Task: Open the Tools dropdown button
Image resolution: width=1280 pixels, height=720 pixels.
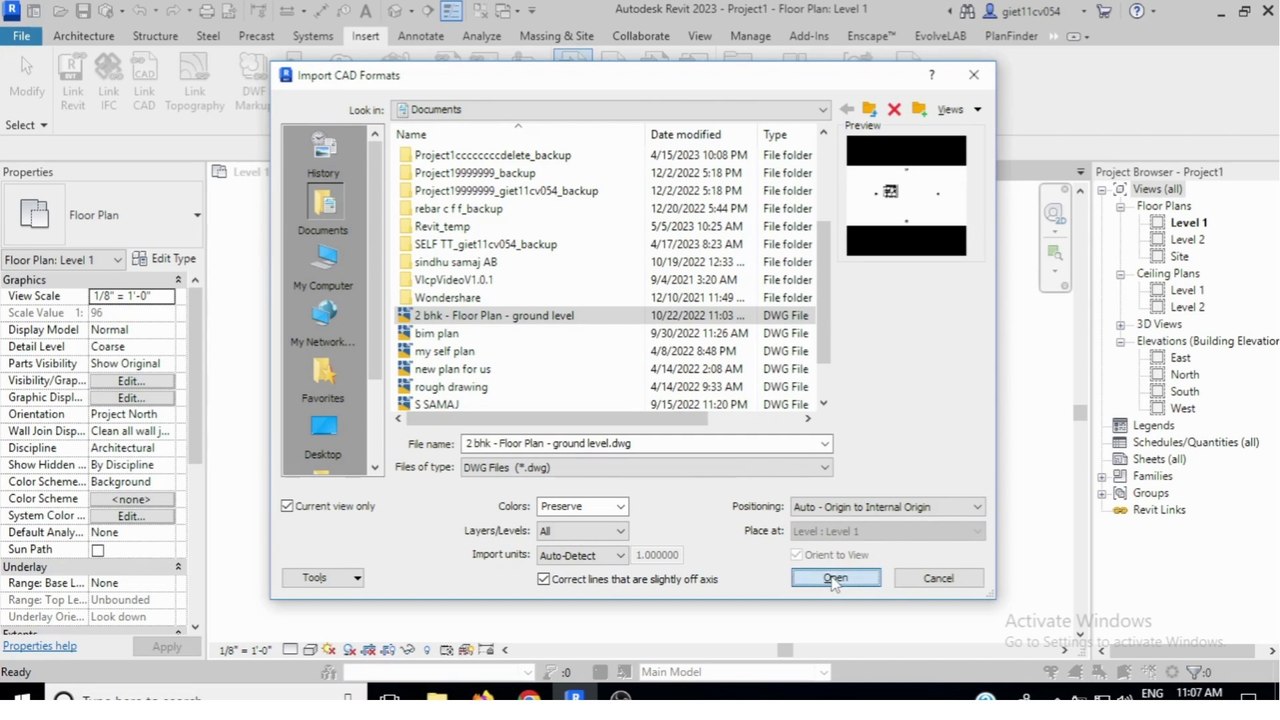Action: click(x=323, y=577)
